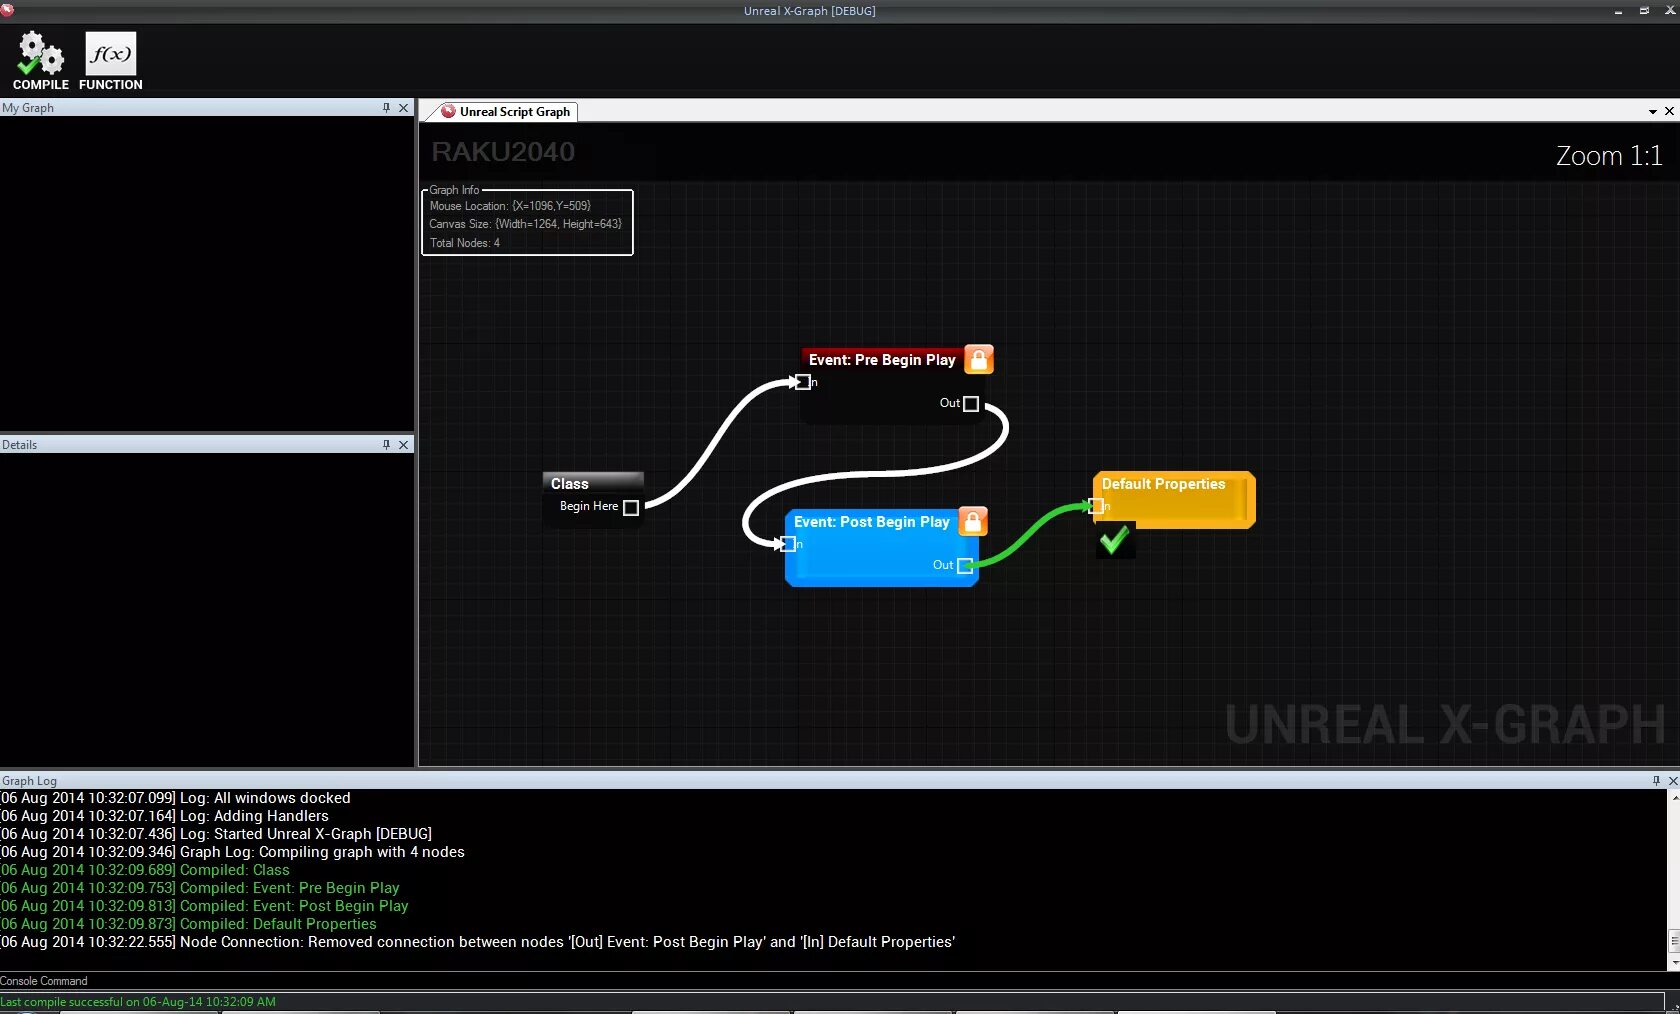
Task: Click the f(x) Function icon
Action: point(110,53)
